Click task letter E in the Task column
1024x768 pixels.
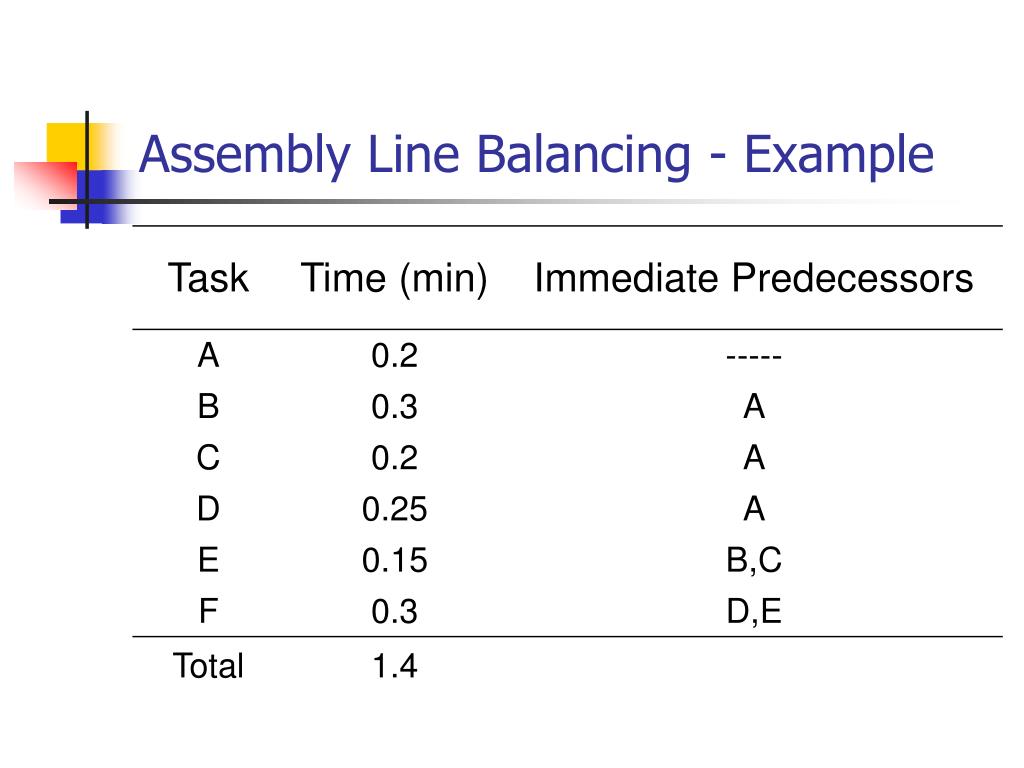(x=208, y=561)
